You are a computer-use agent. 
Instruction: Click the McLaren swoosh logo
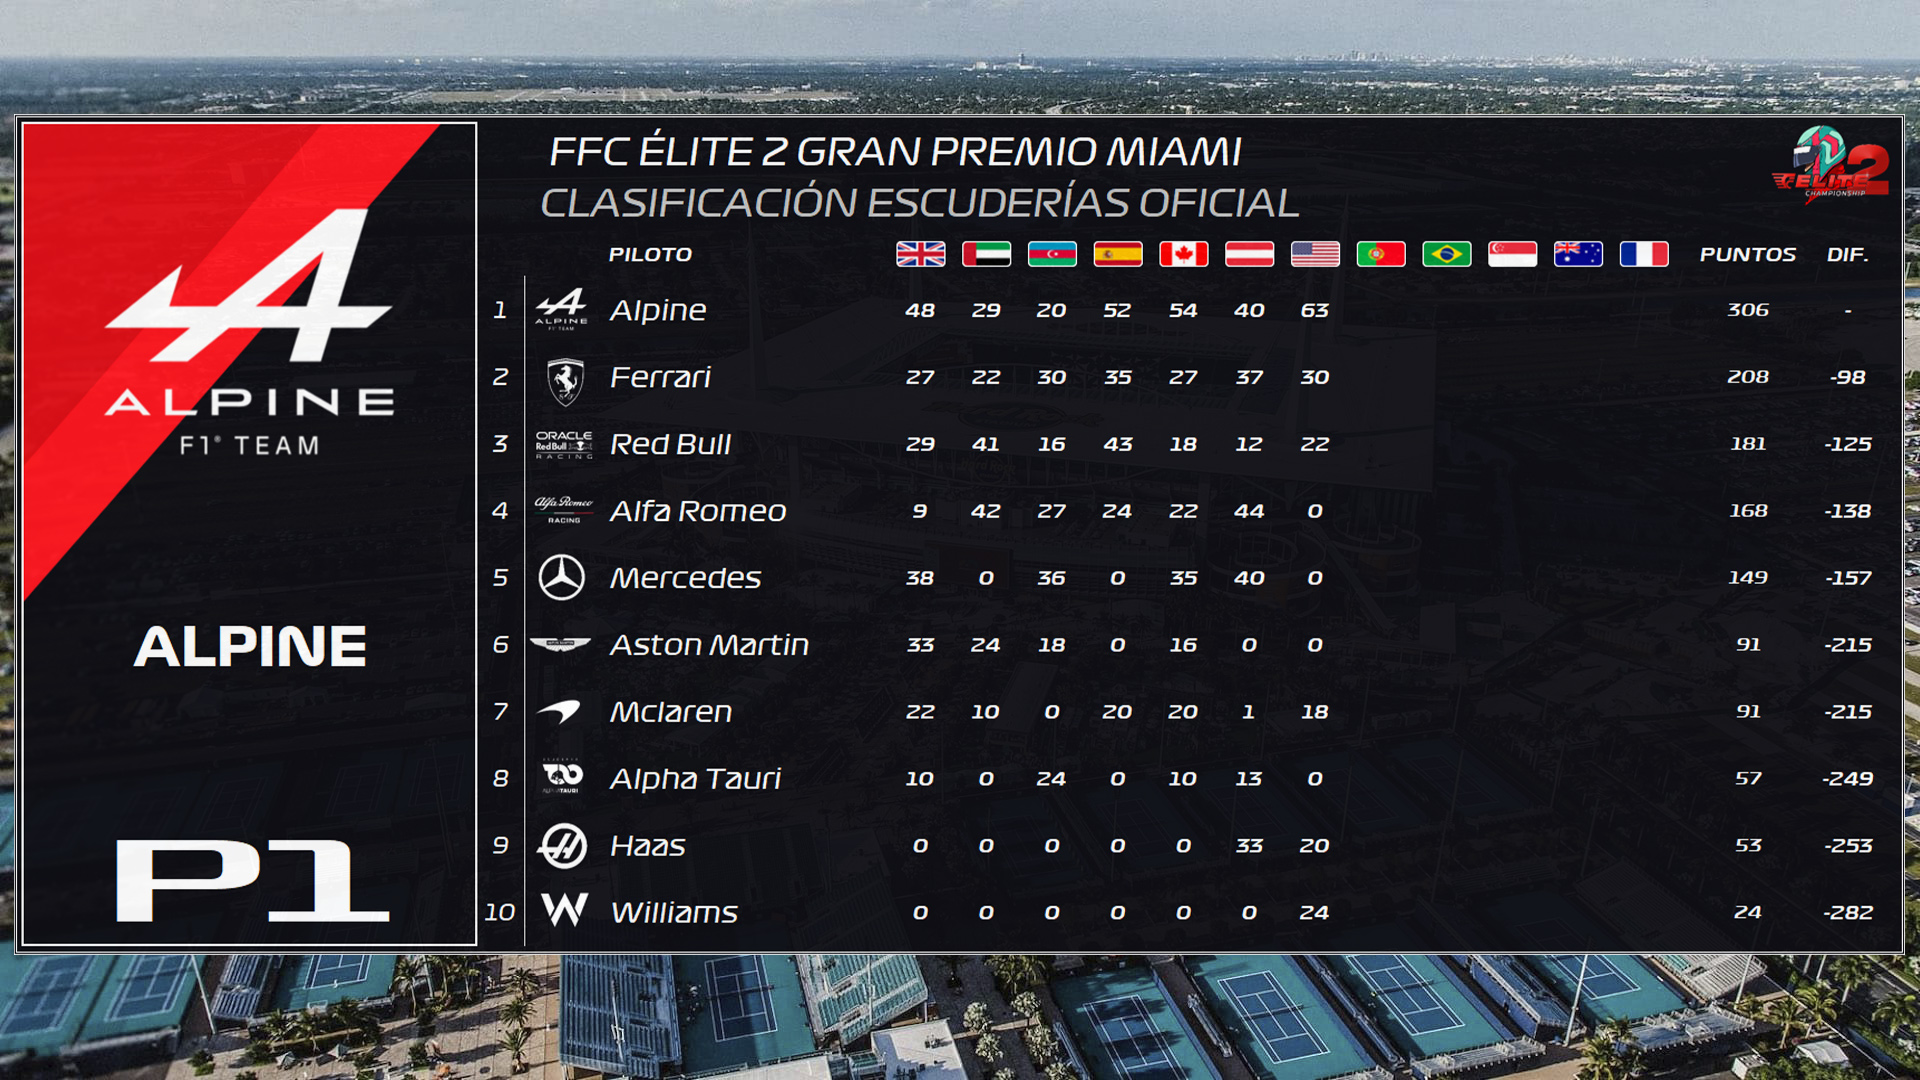coord(560,711)
